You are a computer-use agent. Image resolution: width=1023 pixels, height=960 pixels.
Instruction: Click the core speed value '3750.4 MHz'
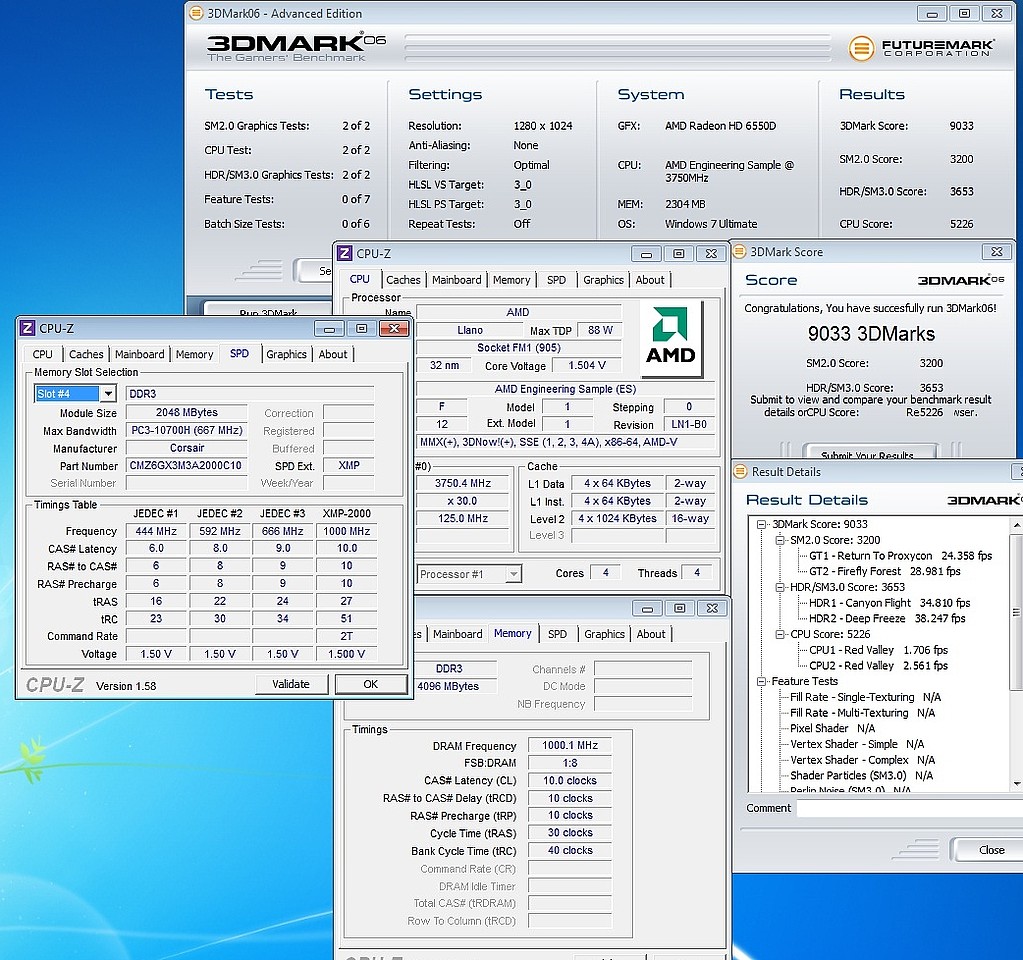[x=463, y=483]
